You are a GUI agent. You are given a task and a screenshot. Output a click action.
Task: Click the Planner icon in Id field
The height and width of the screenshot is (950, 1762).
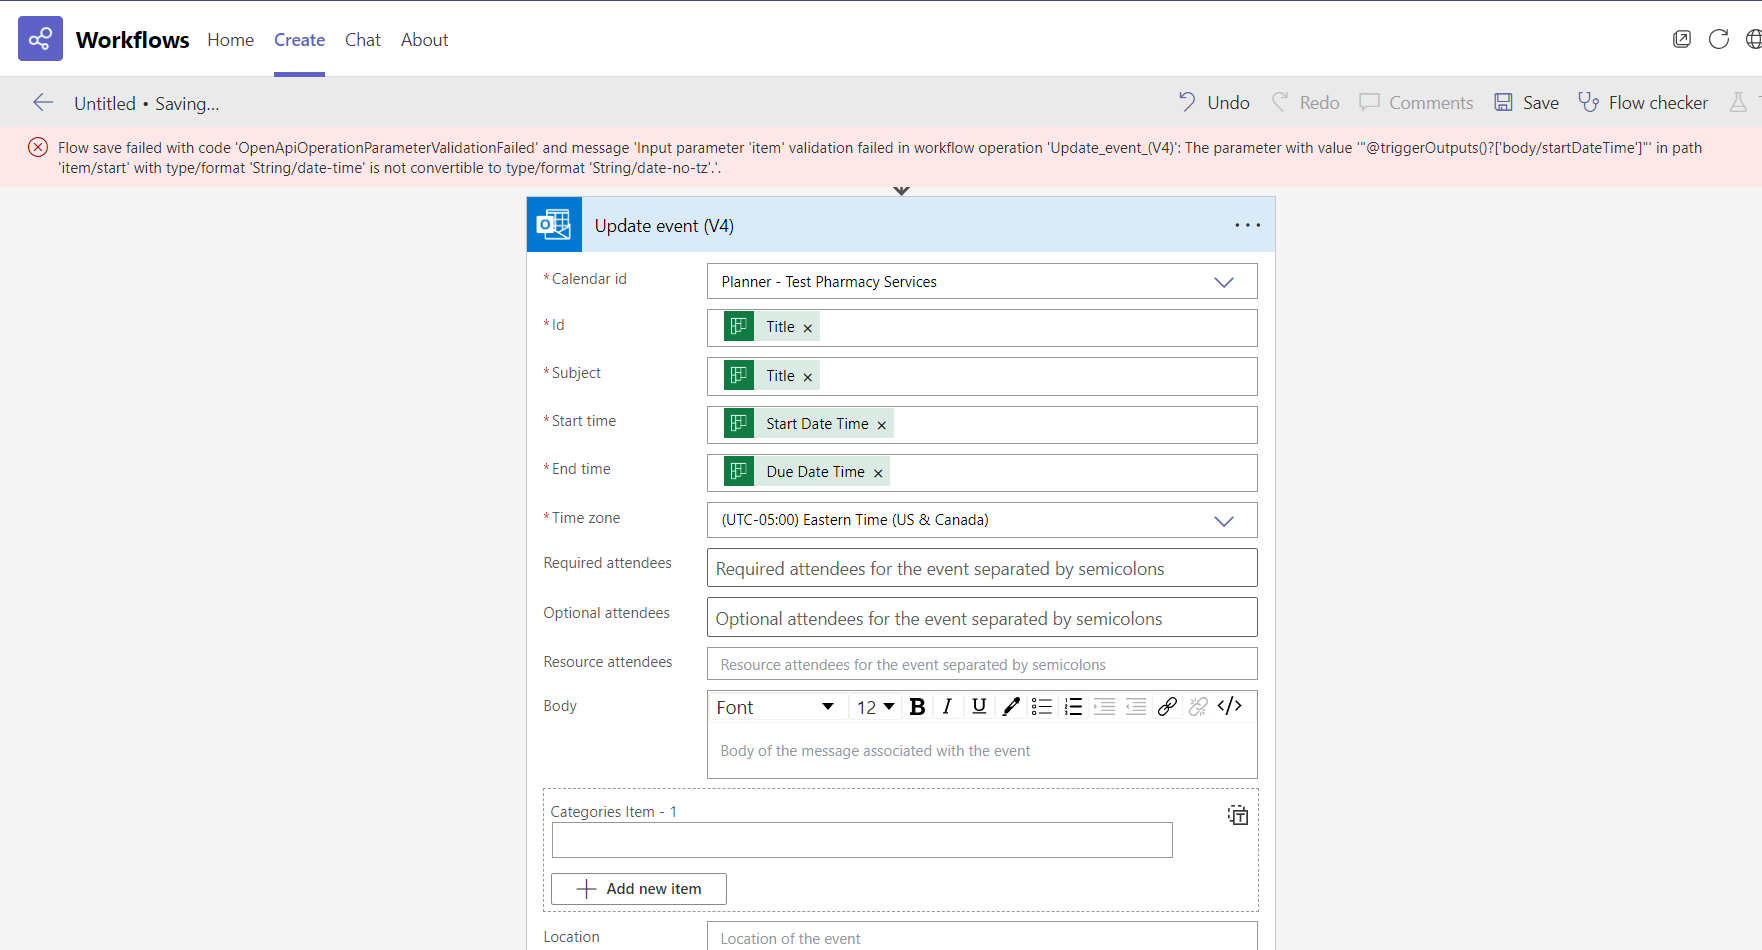coord(739,327)
